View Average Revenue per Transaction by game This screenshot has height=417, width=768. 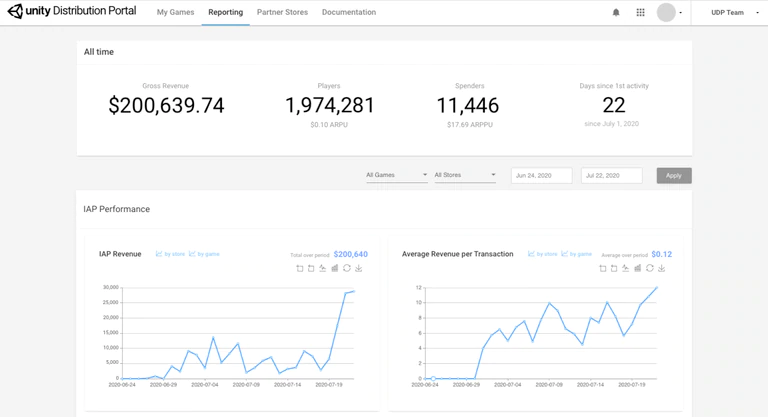pyautogui.click(x=576, y=254)
